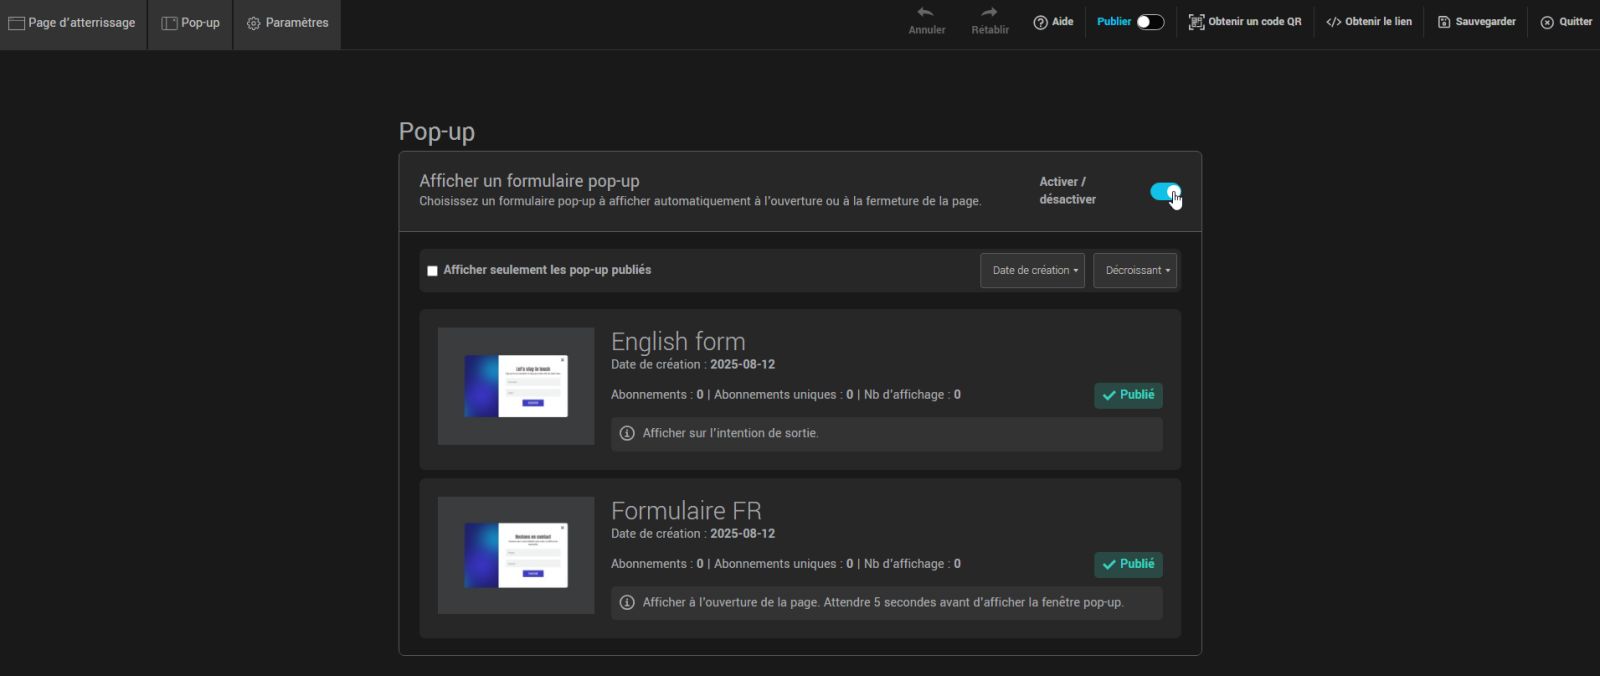Click the Publié badge on Formulaire FR
The width and height of the screenshot is (1600, 676).
click(x=1128, y=564)
